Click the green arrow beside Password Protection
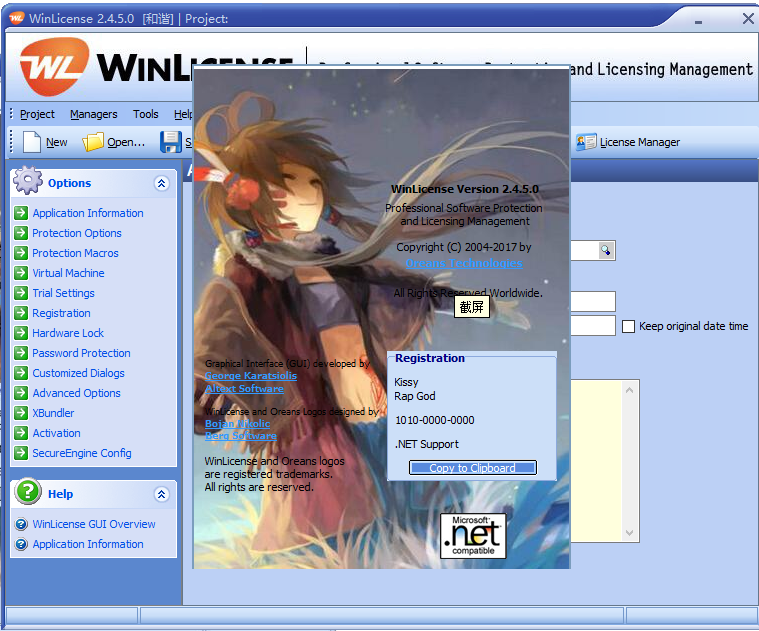This screenshot has width=759, height=631. 21,353
